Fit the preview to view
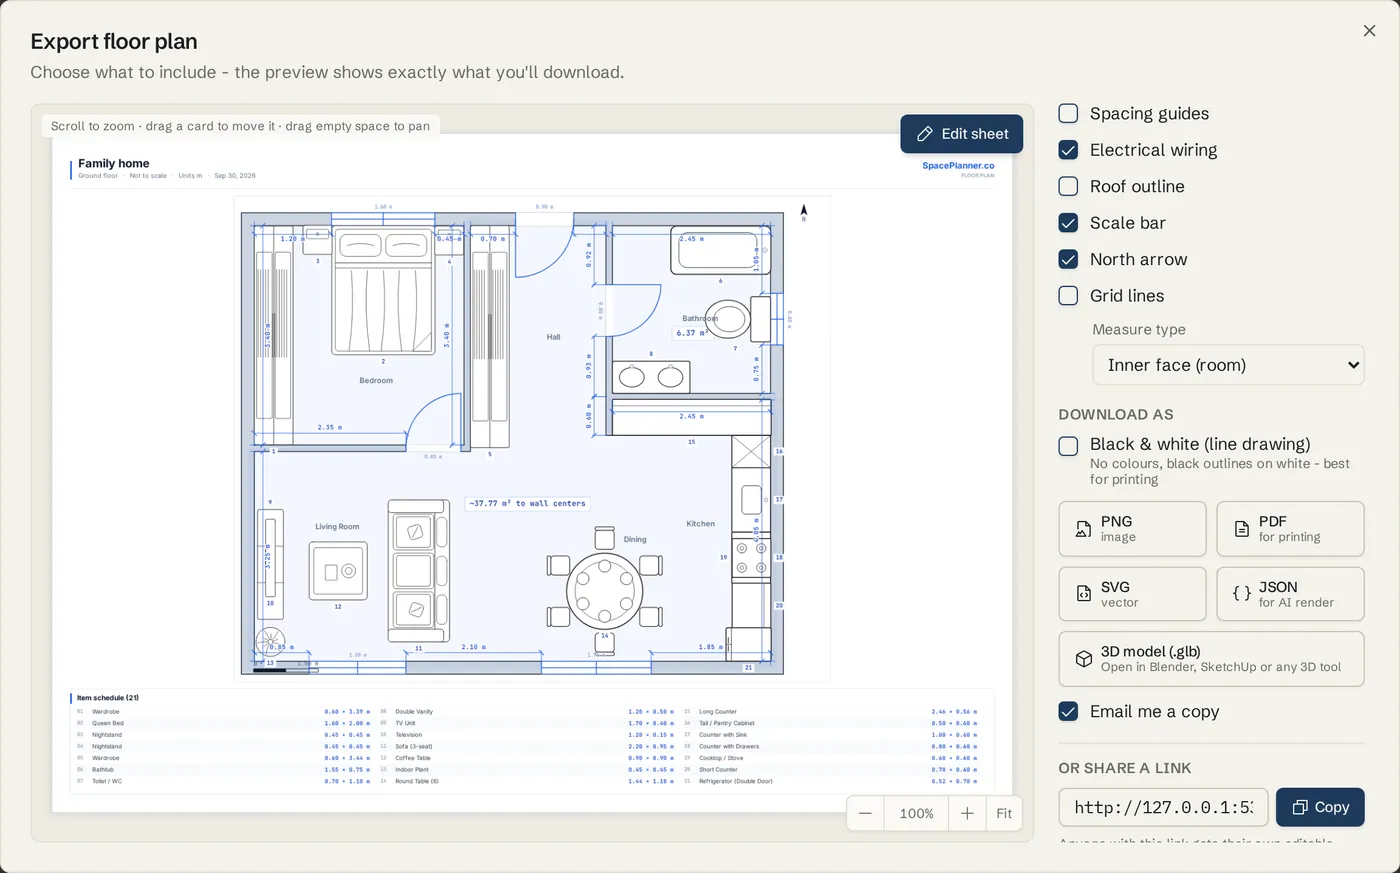 pyautogui.click(x=1004, y=814)
